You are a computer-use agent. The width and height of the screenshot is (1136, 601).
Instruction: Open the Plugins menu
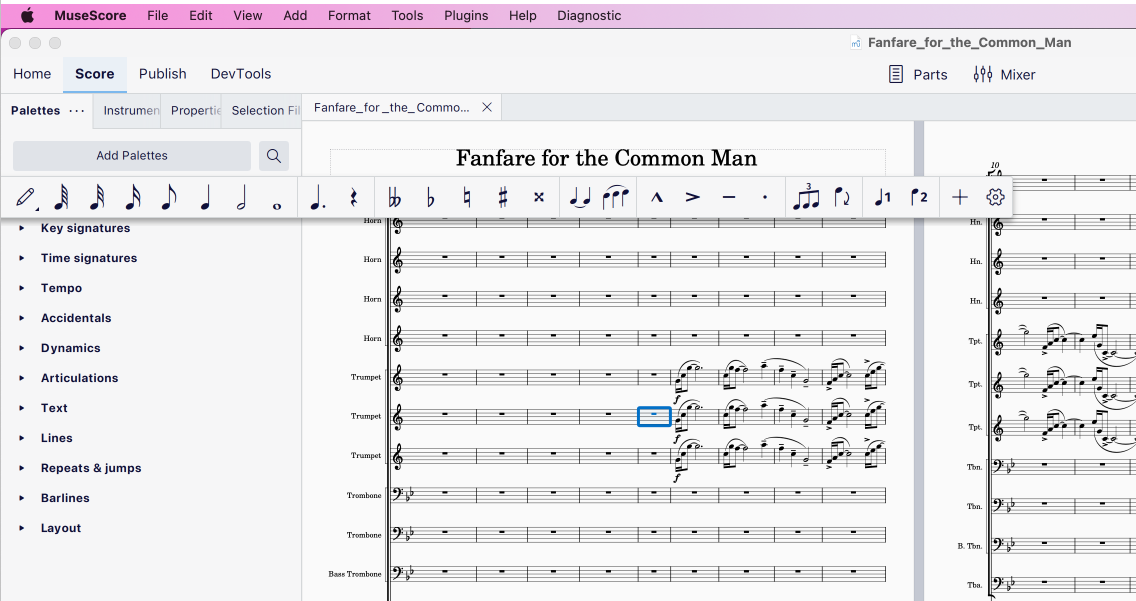click(466, 15)
